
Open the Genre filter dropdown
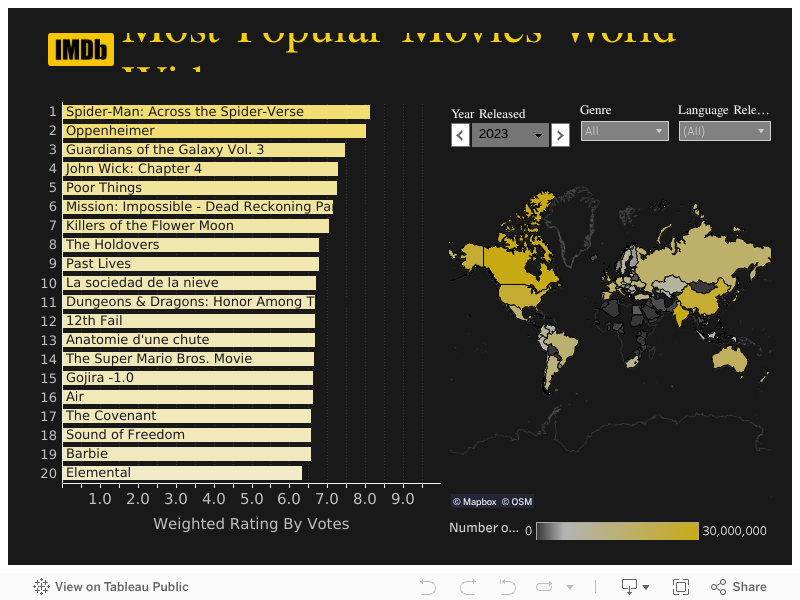[624, 131]
